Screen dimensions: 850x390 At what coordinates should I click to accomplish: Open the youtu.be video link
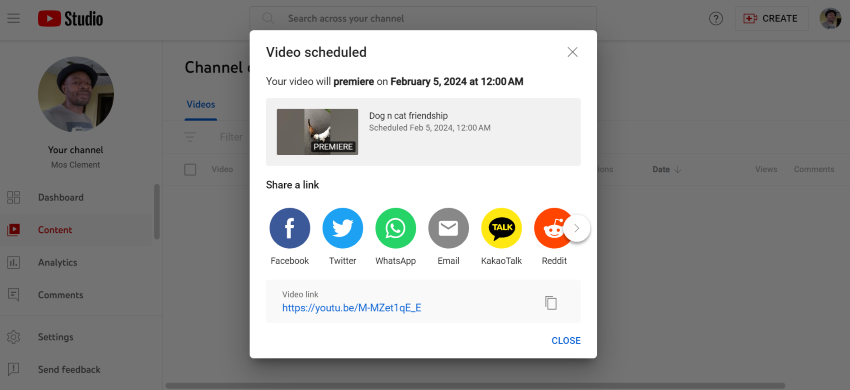pos(351,308)
